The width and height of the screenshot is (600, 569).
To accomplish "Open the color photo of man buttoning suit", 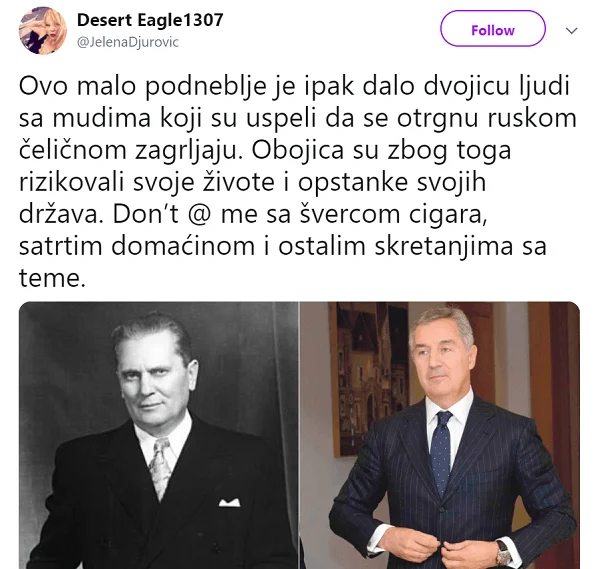I will tap(440, 435).
